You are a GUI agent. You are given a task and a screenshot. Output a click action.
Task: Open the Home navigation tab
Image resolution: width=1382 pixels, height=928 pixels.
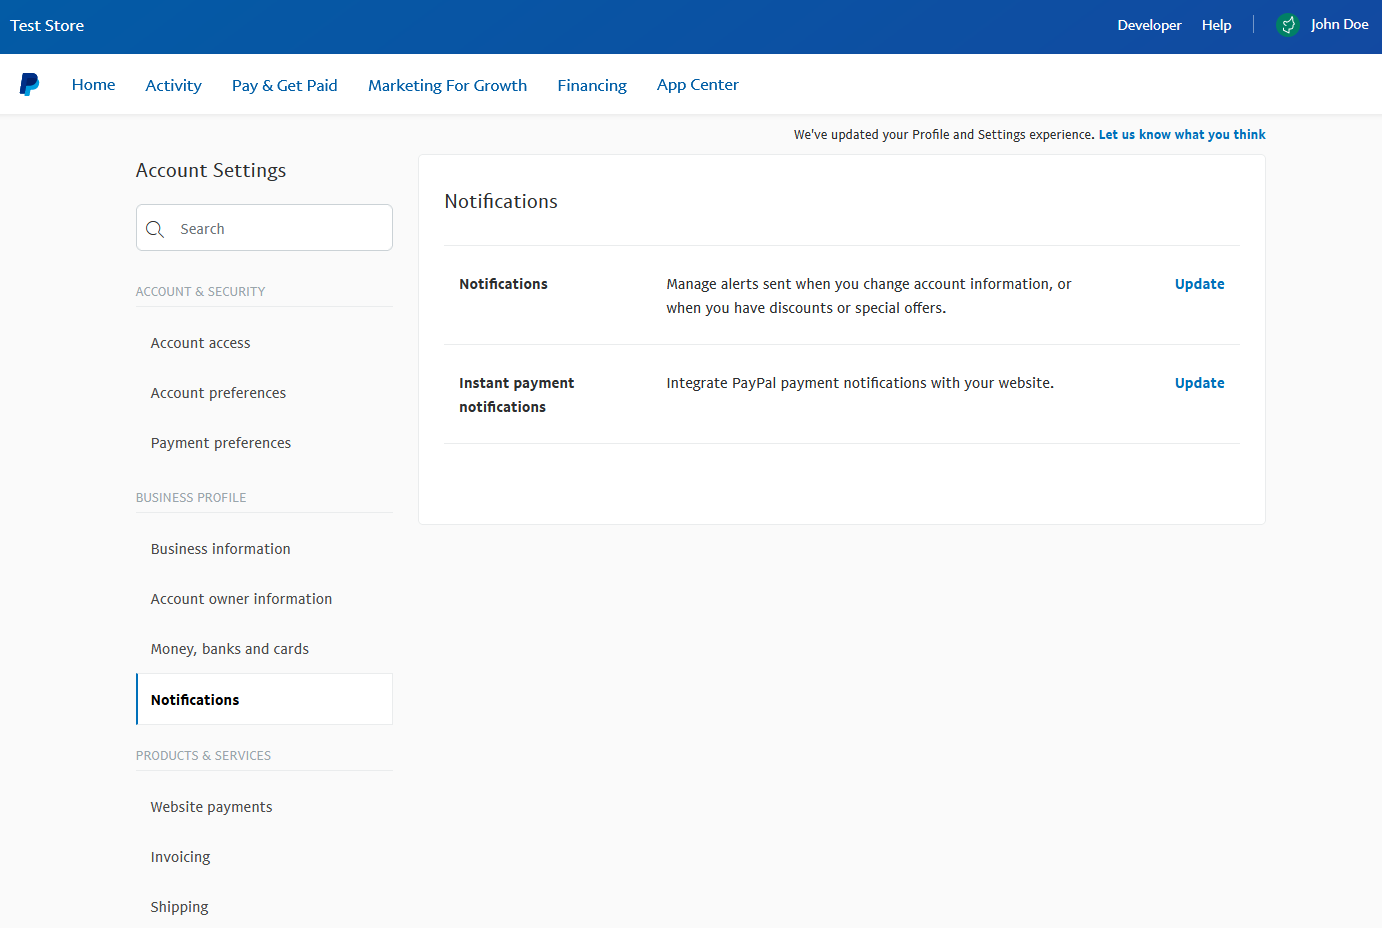(x=93, y=85)
